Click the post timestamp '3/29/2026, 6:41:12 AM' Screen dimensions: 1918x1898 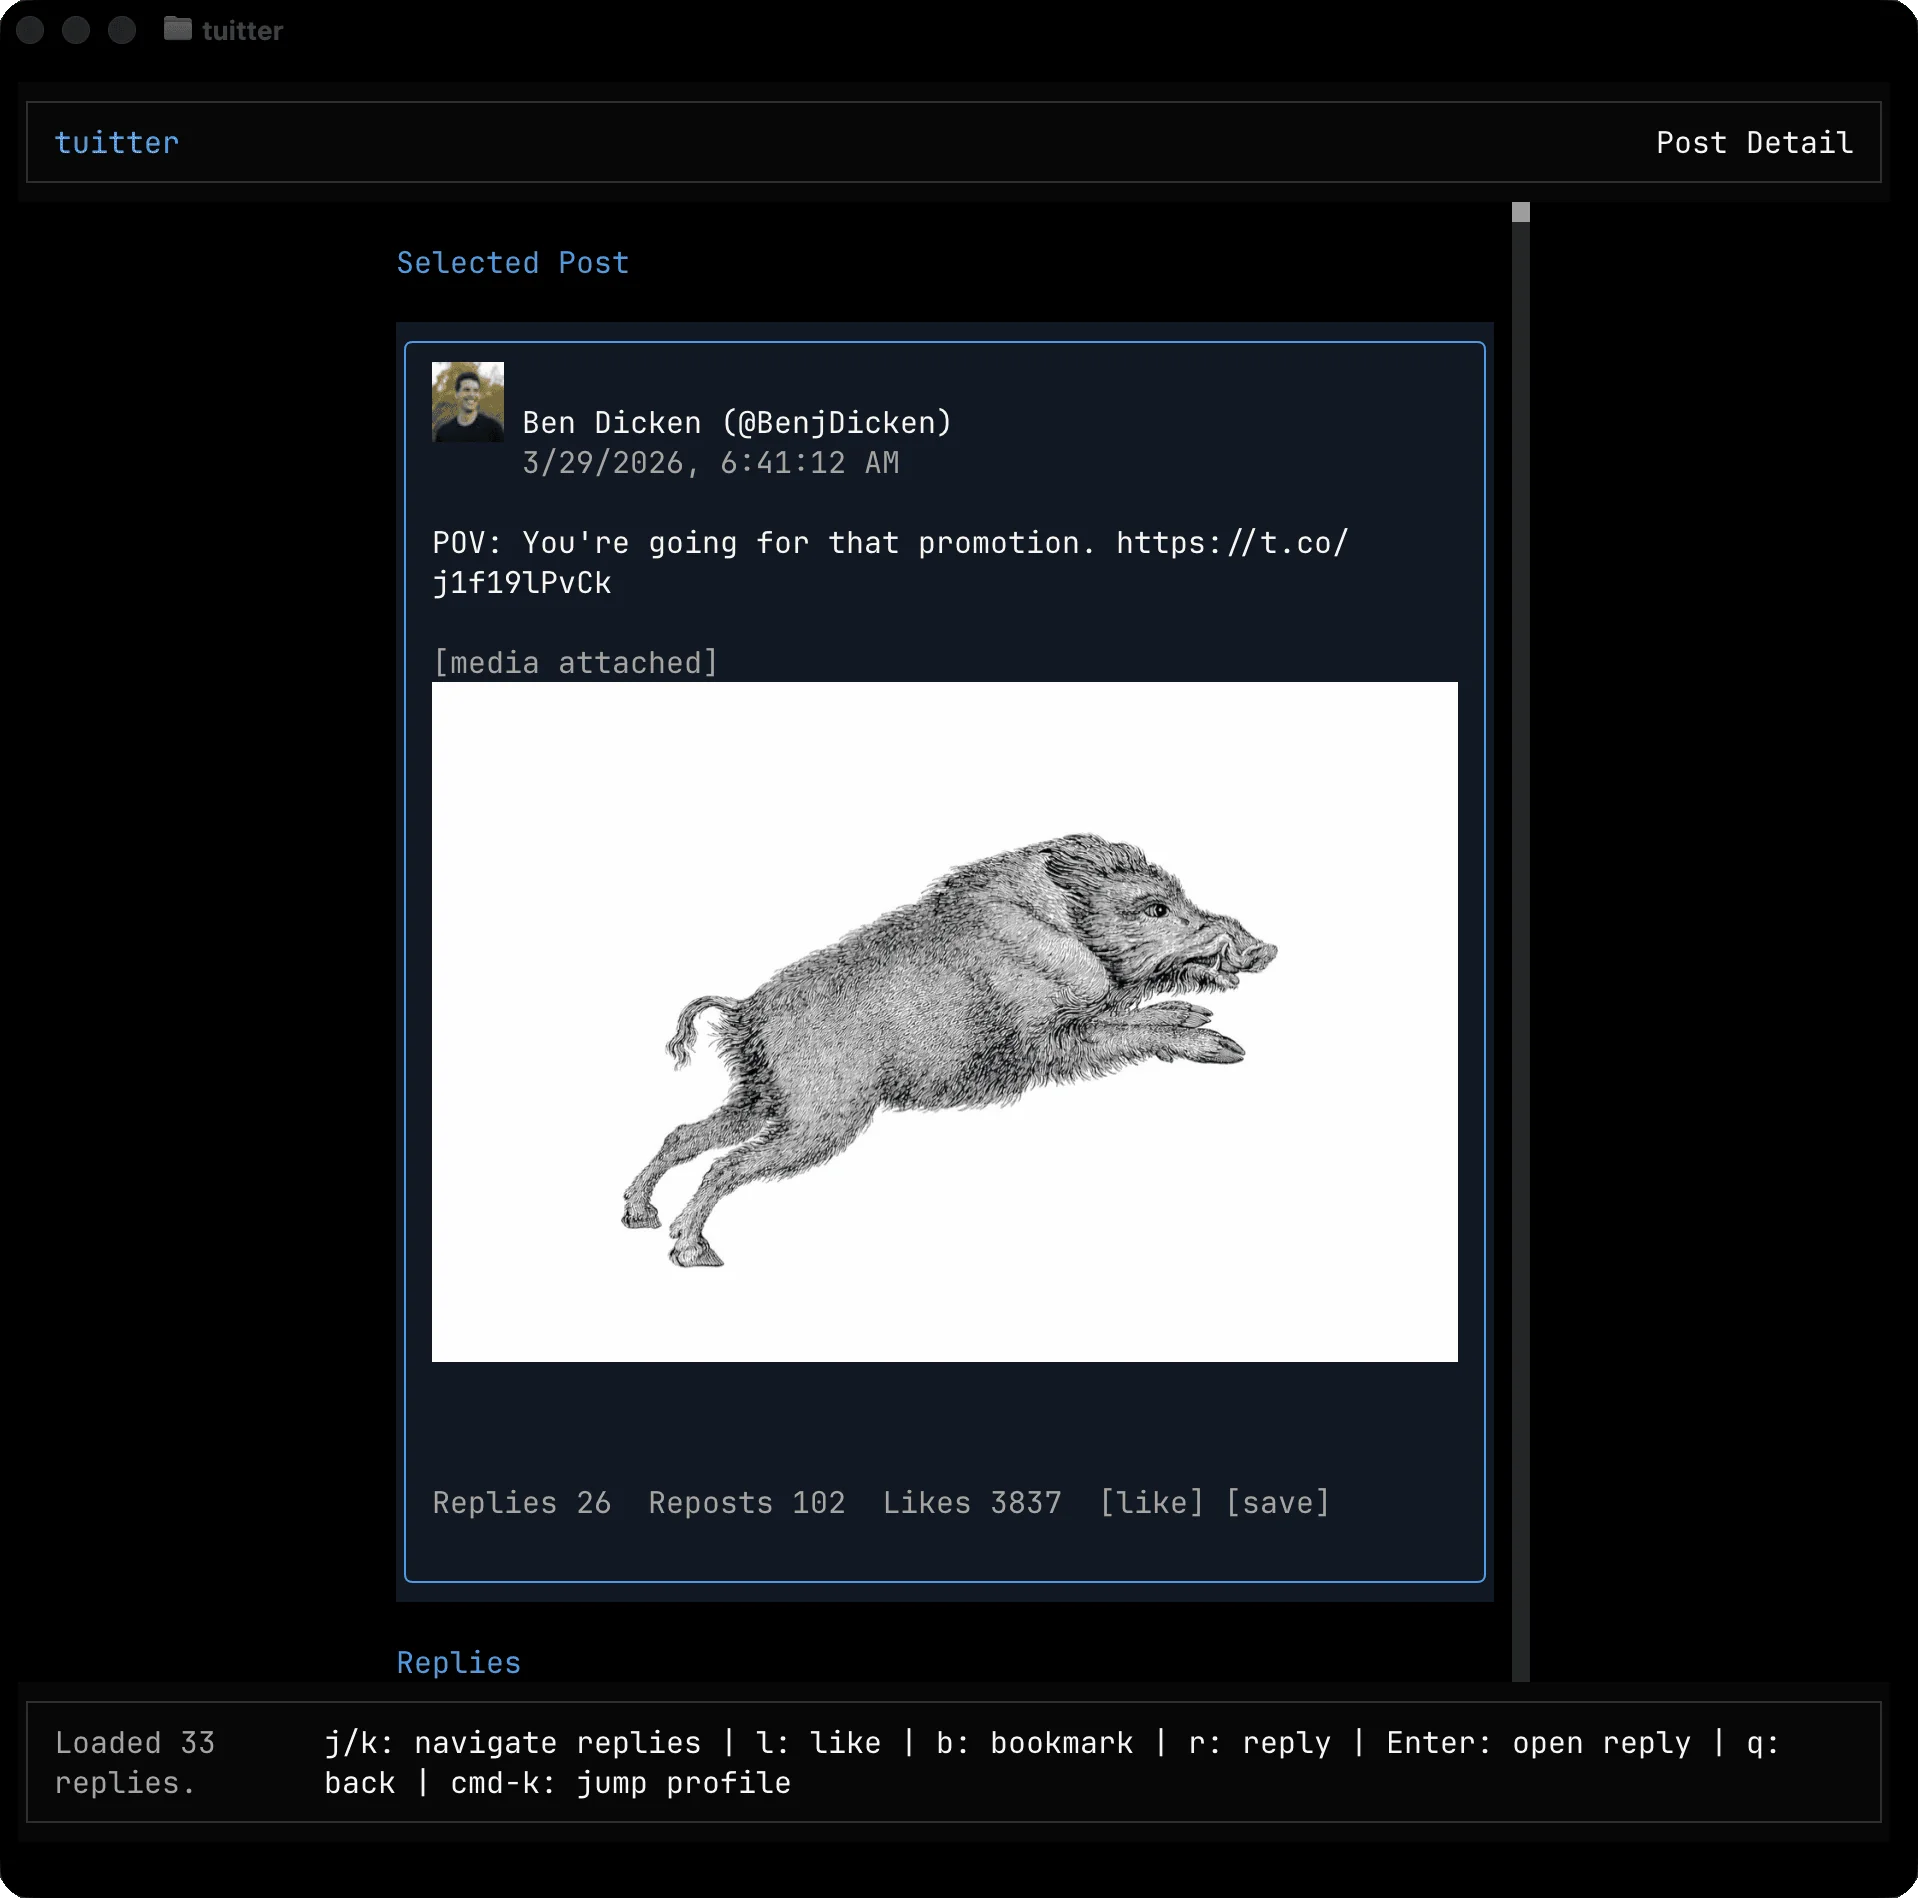click(710, 463)
